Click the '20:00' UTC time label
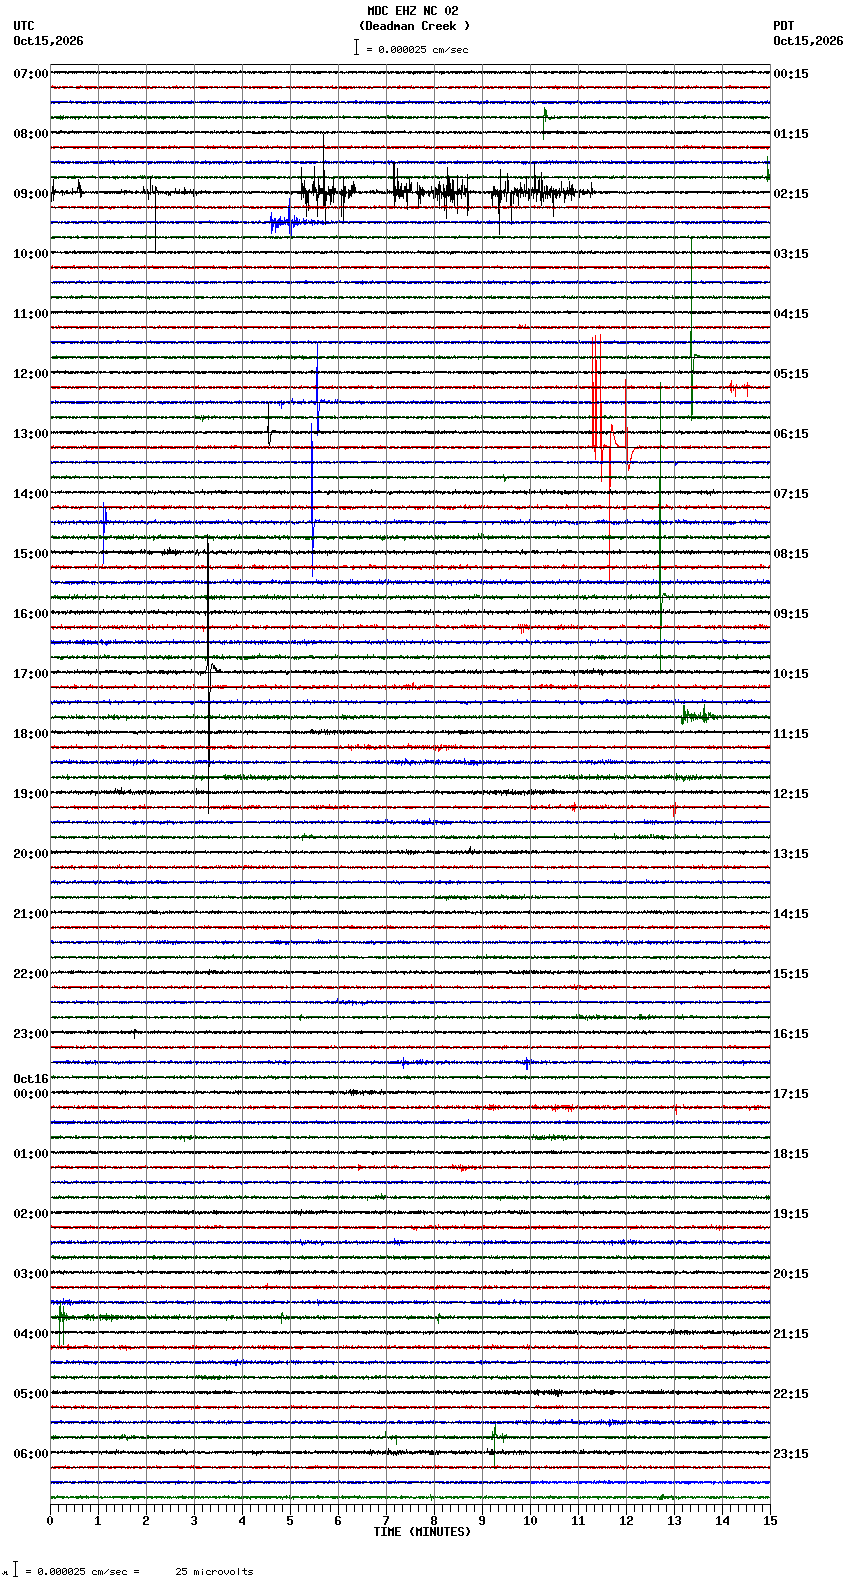Screen dimensions: 850x1584 [x=31, y=854]
